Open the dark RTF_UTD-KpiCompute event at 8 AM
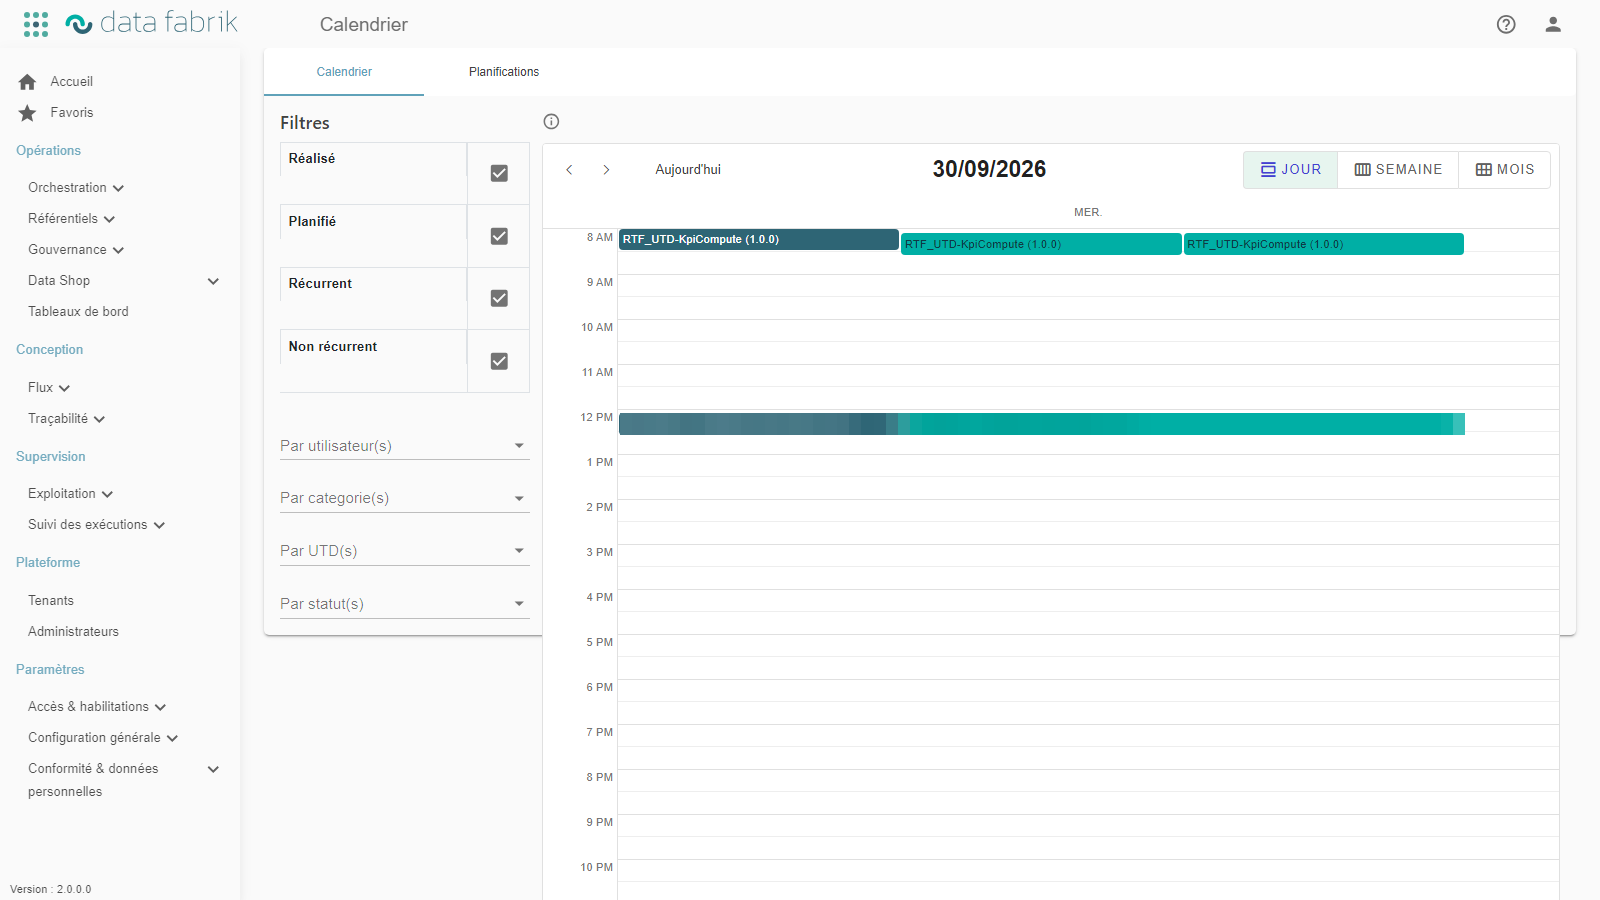This screenshot has width=1600, height=900. [758, 239]
